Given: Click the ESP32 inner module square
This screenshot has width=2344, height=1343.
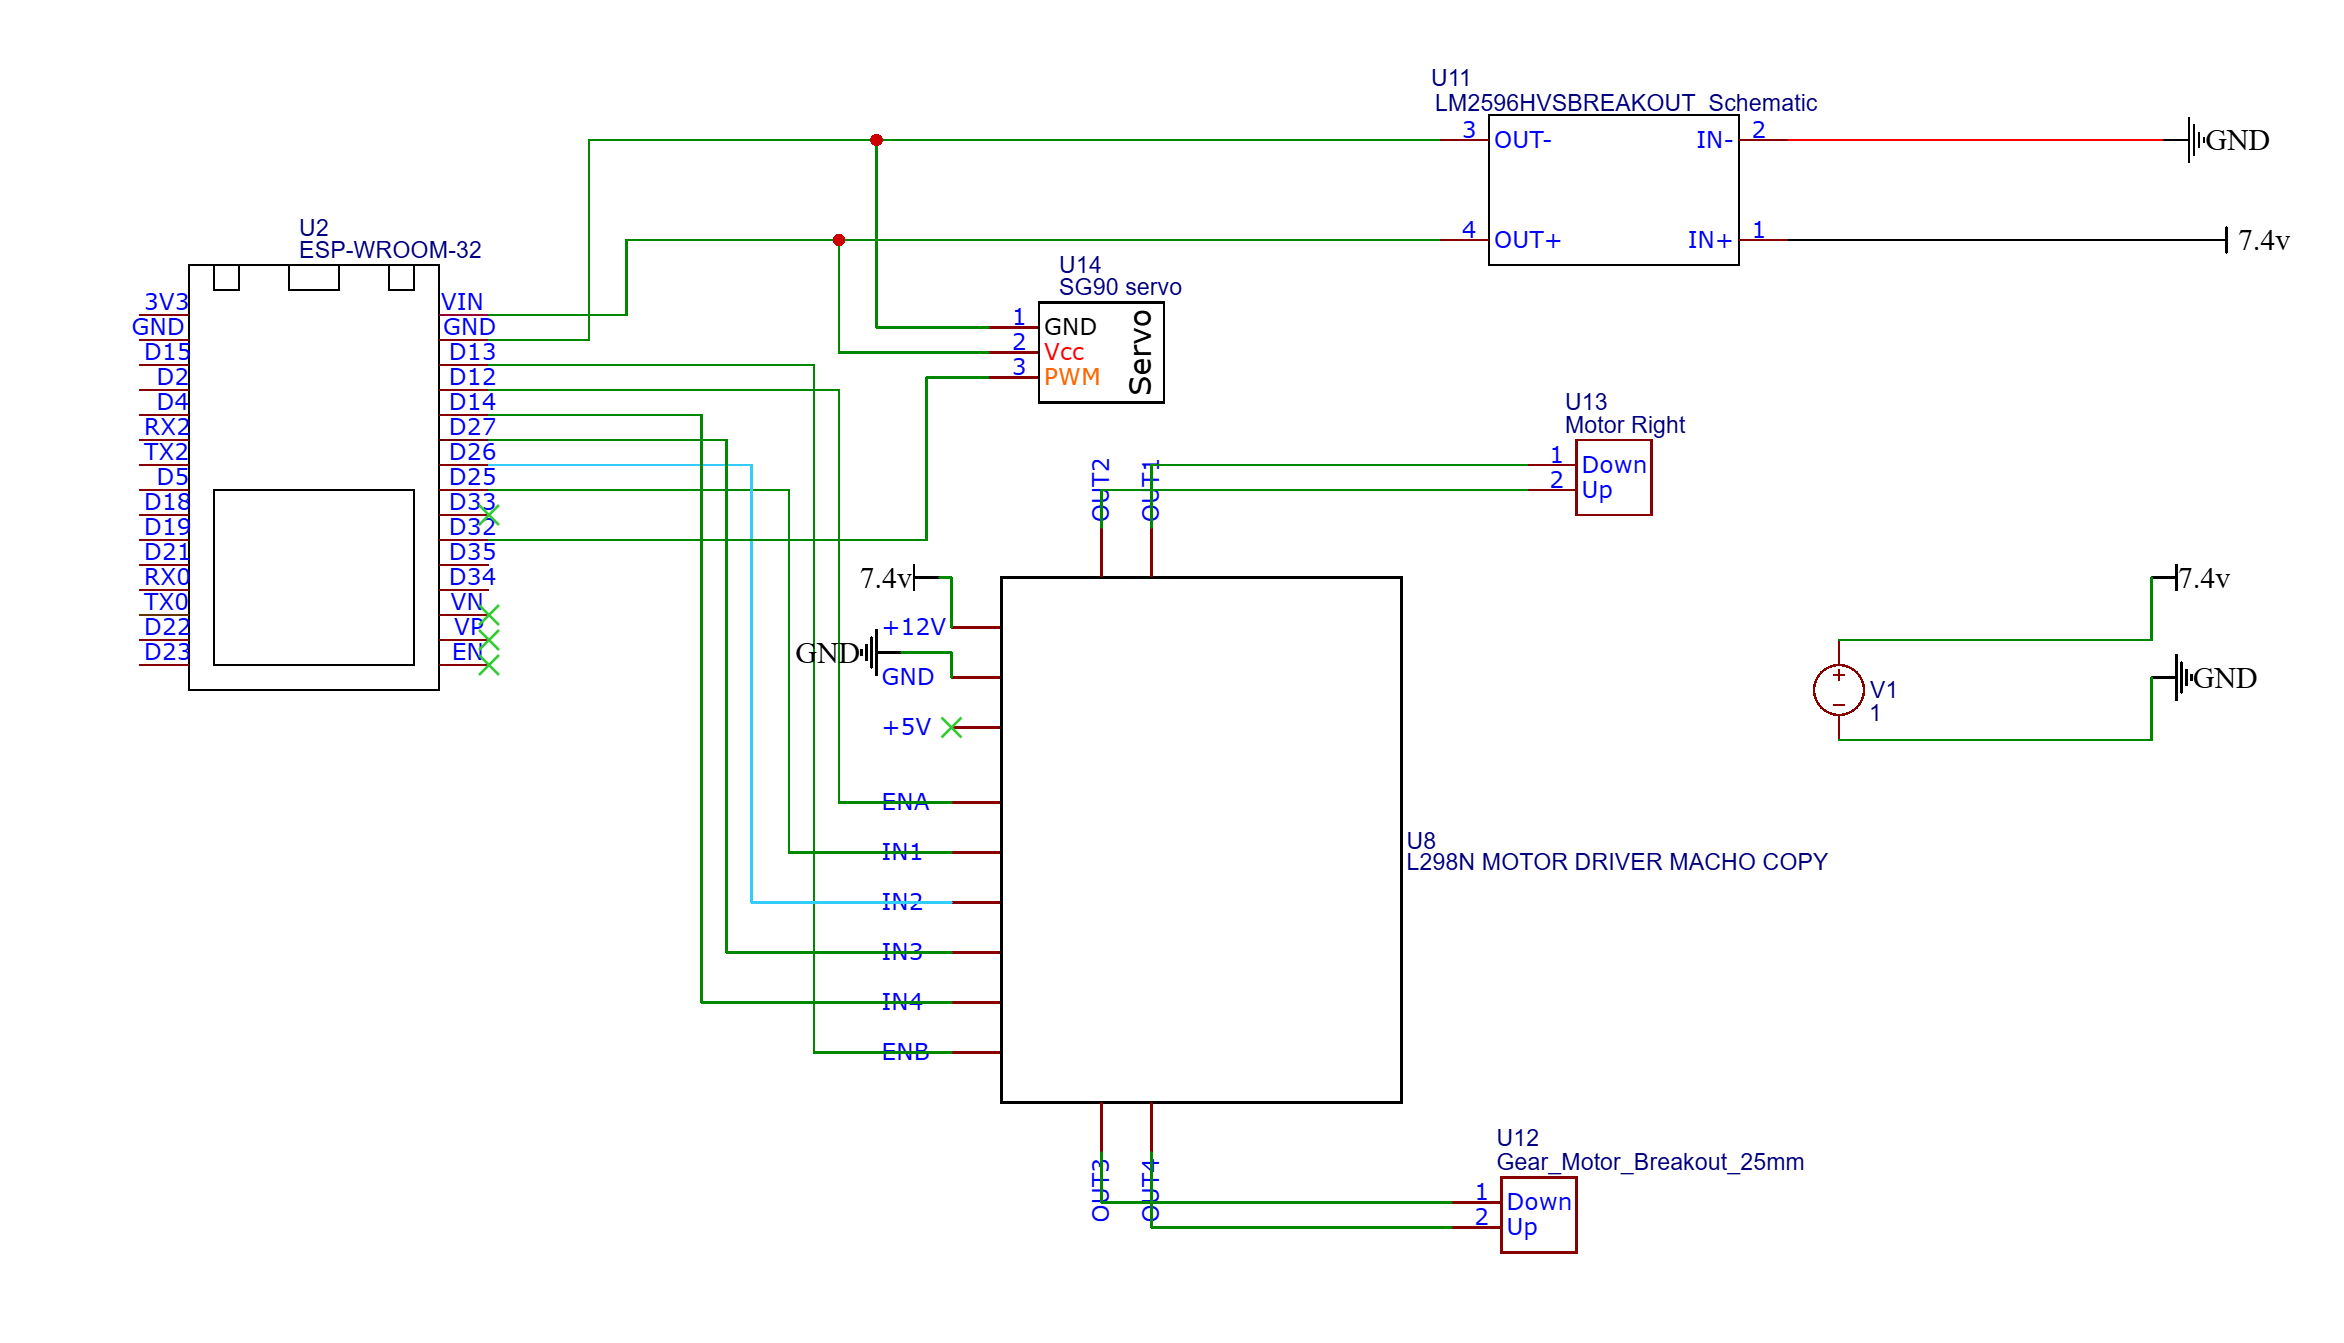Looking at the screenshot, I should pyautogui.click(x=314, y=577).
